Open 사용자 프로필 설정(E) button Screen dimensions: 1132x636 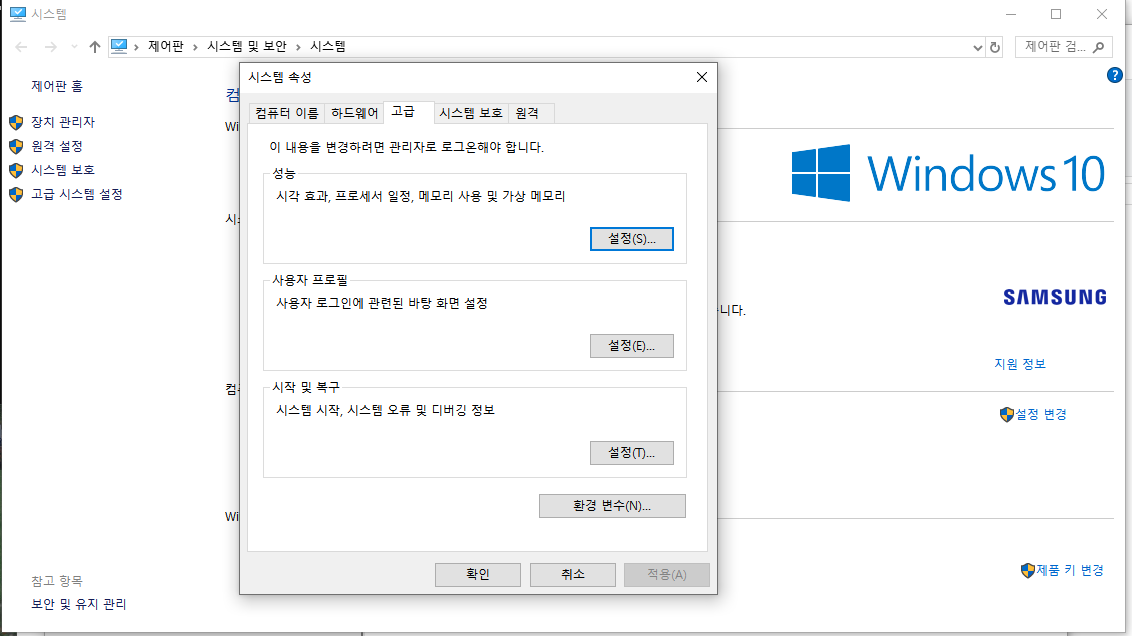(x=632, y=346)
